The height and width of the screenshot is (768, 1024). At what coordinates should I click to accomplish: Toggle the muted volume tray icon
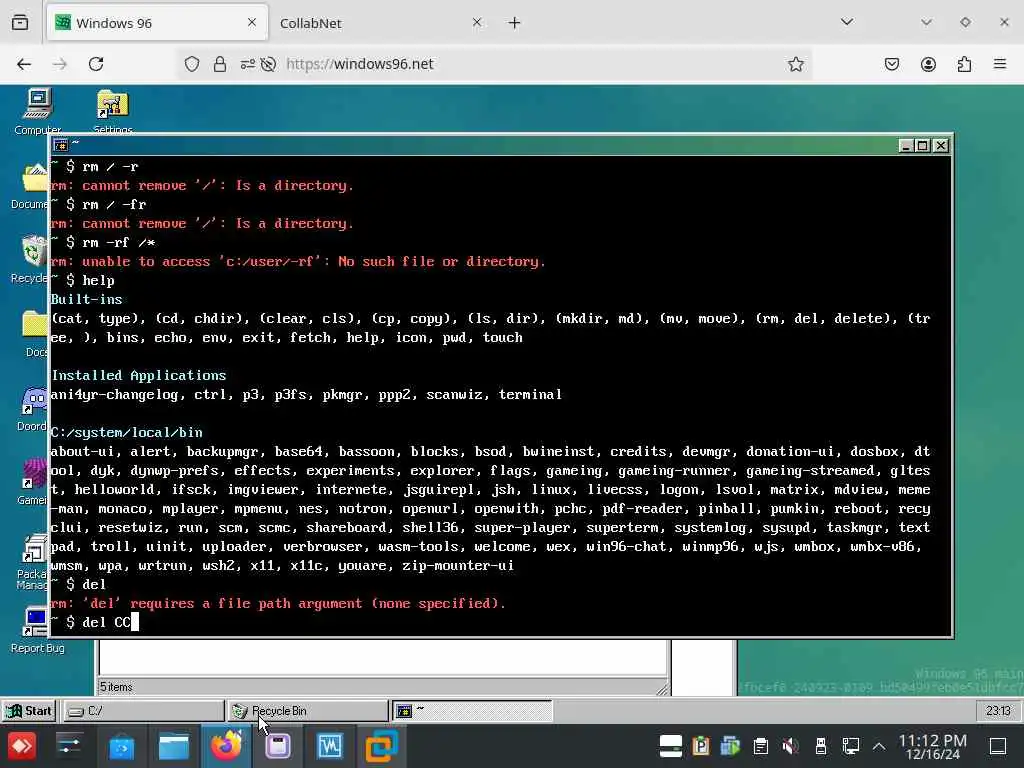(x=790, y=746)
